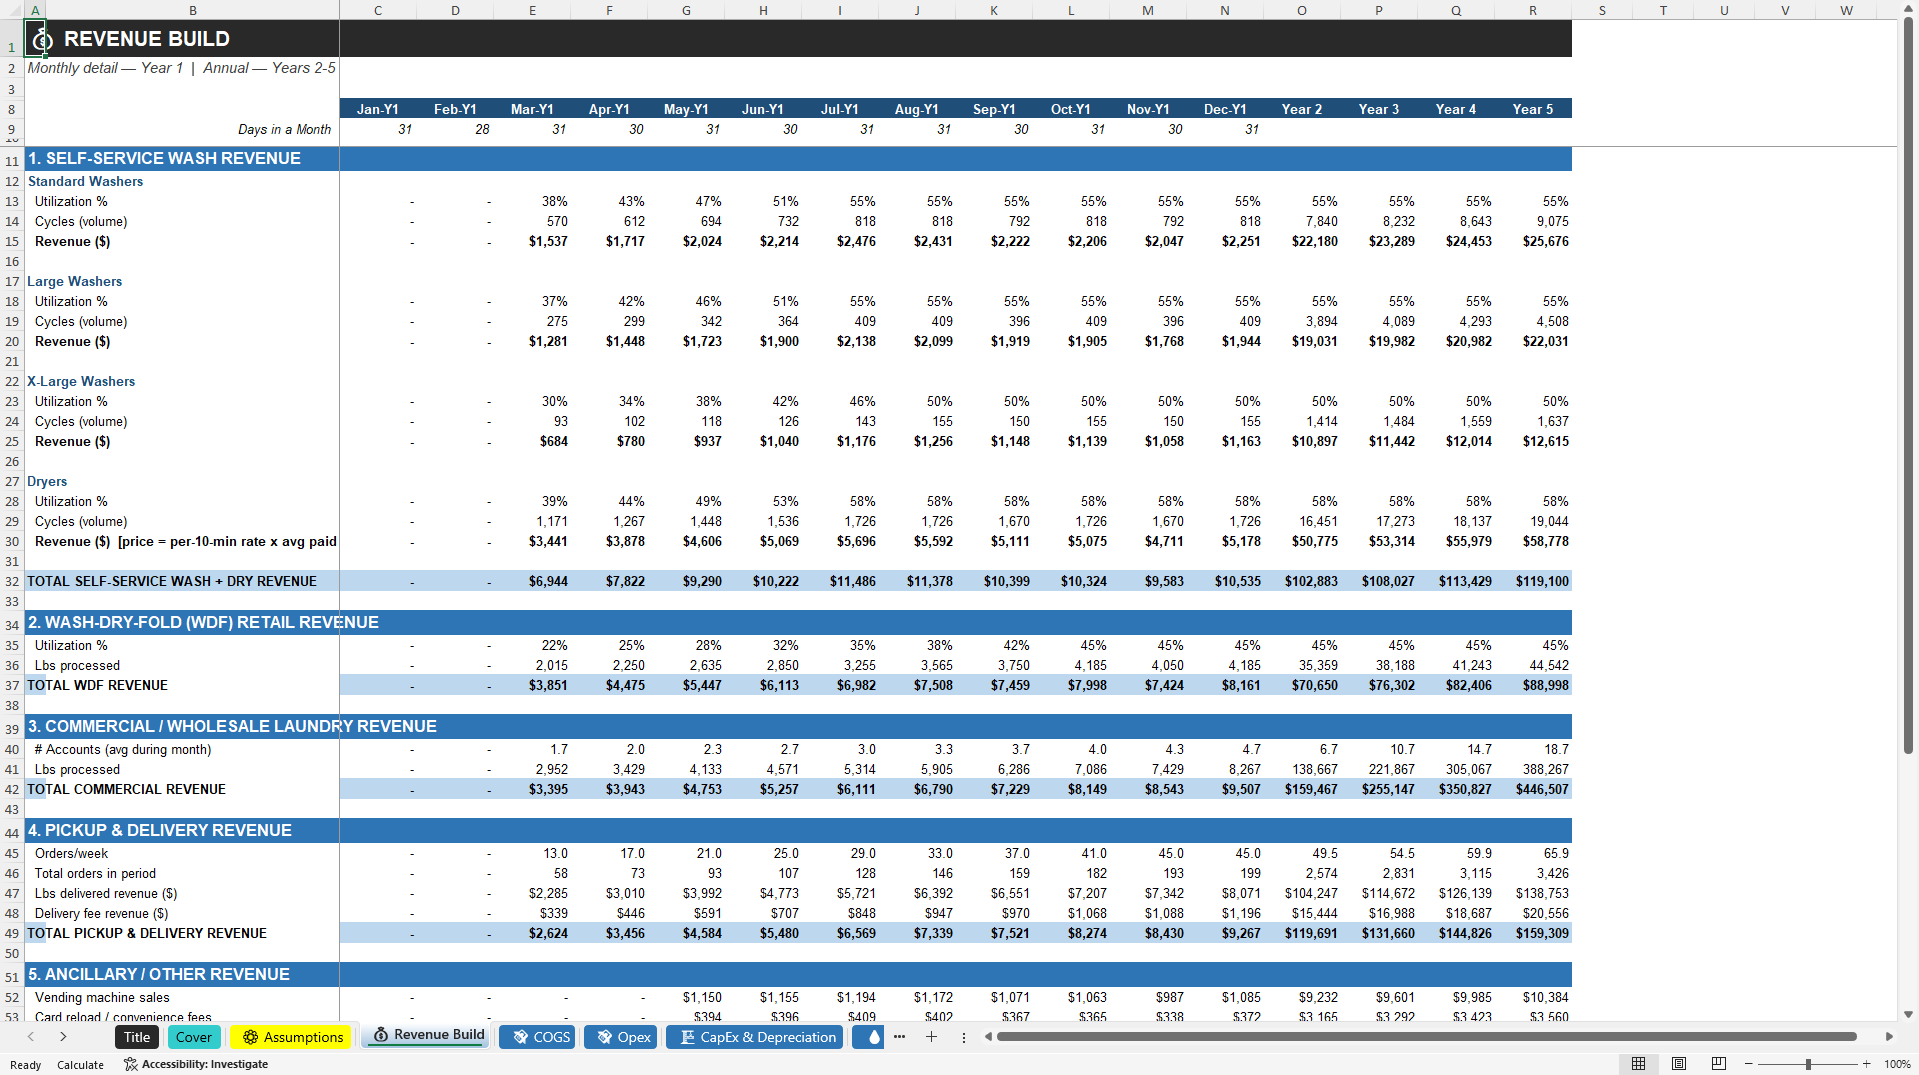This screenshot has width=1919, height=1075.
Task: Click the horizontal scroll left arrow
Action: (988, 1037)
